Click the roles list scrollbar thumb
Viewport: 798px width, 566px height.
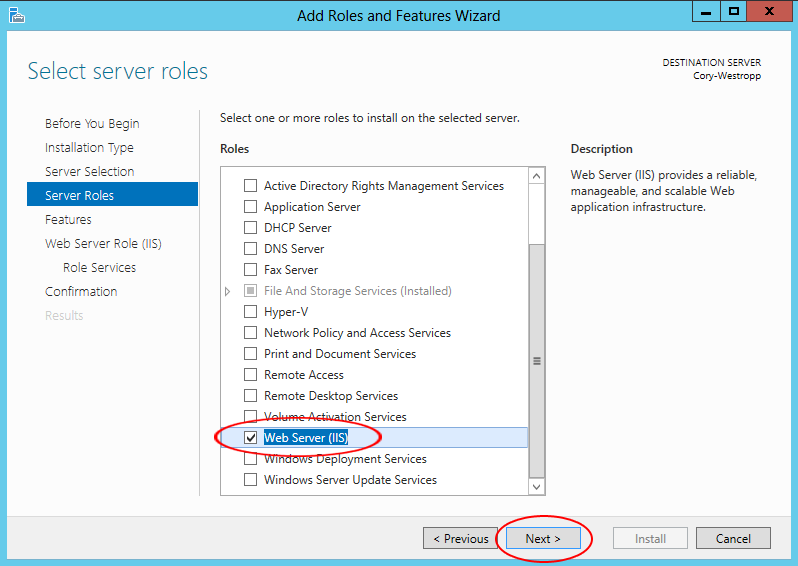click(536, 361)
